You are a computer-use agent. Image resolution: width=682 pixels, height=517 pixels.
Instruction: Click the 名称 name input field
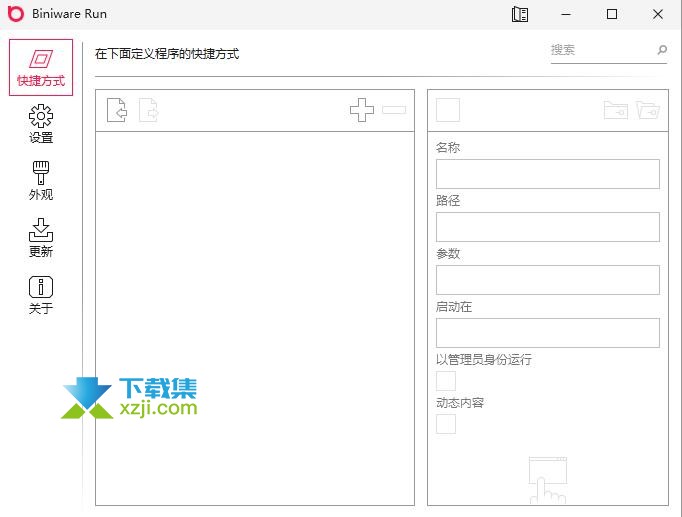coord(548,174)
